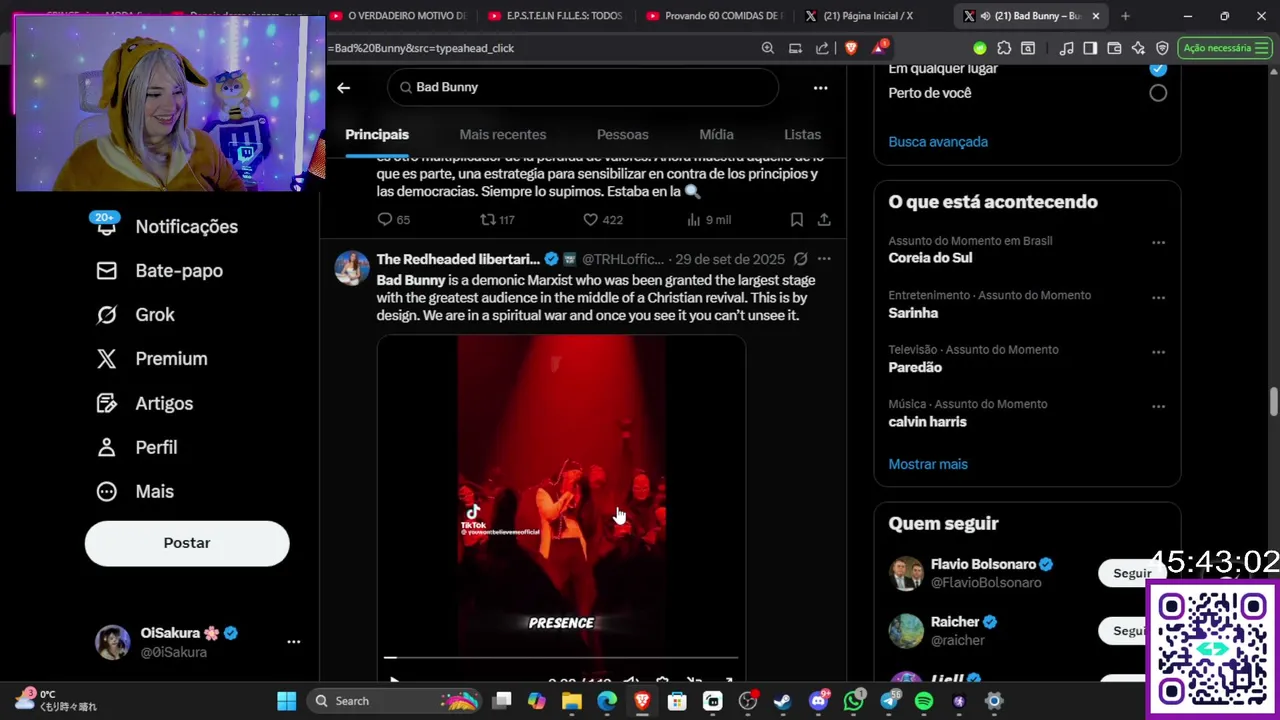
Task: Open Notificações in the sidebar
Action: pos(165,227)
